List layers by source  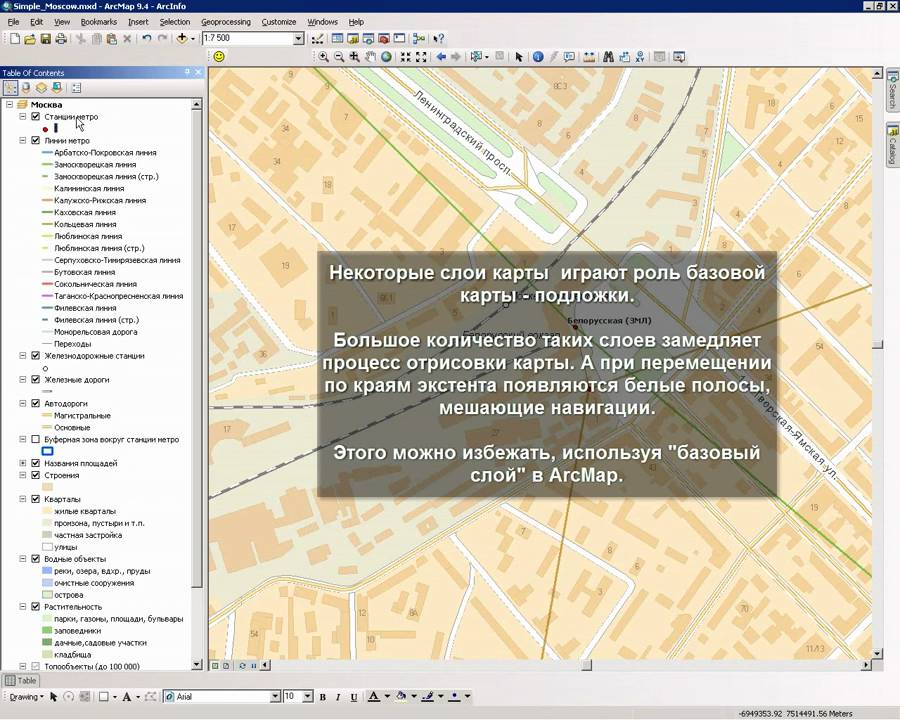pyautogui.click(x=26, y=88)
